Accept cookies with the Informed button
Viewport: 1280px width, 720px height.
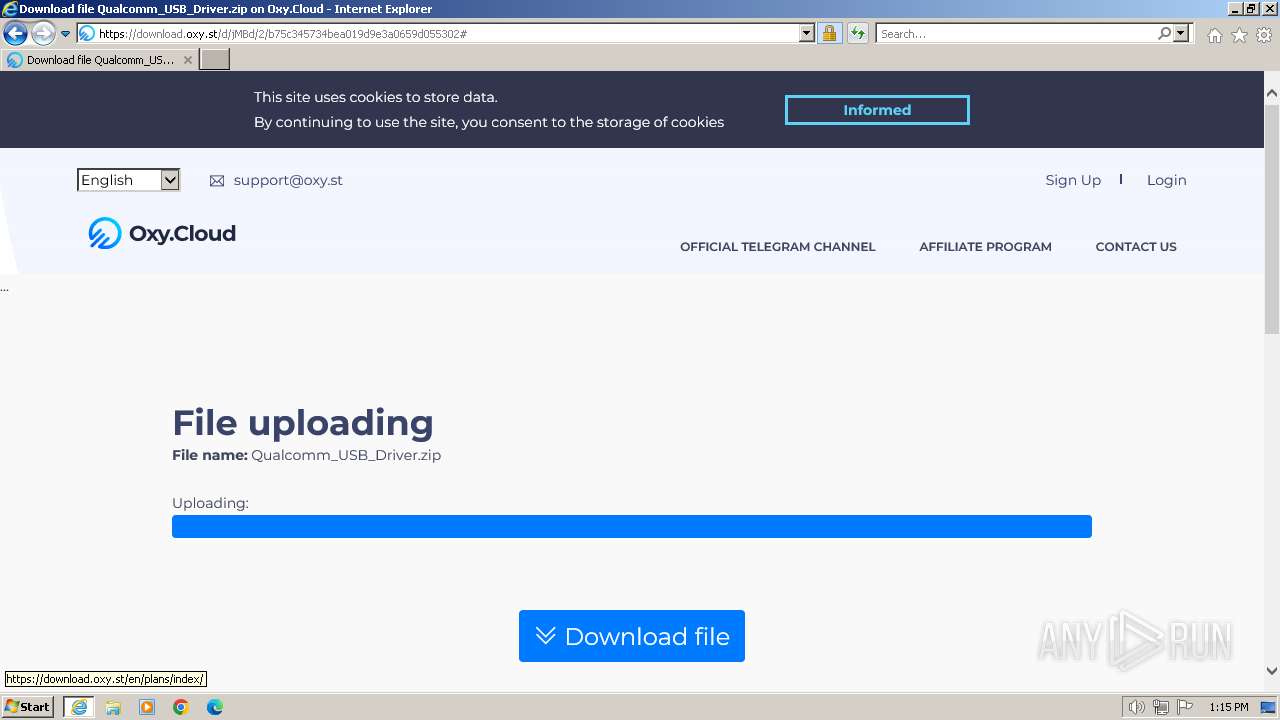(x=877, y=110)
